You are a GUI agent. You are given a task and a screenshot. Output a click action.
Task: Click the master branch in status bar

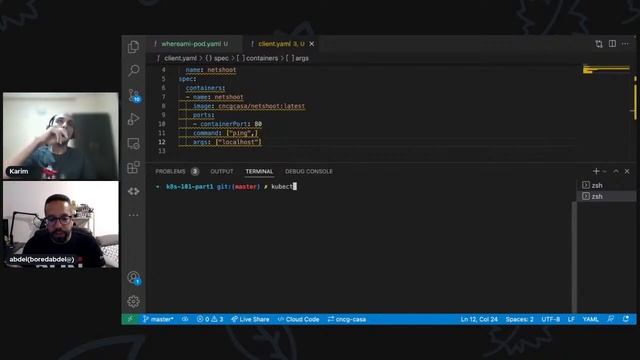pos(158,319)
